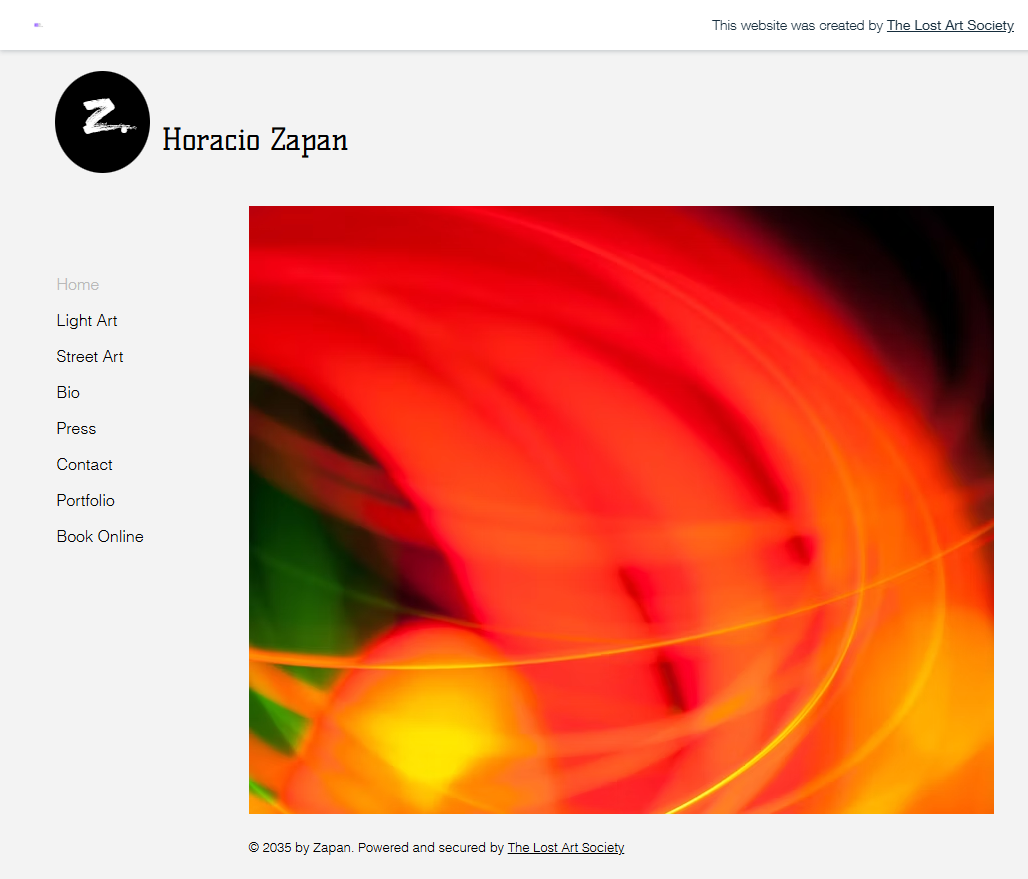Click the '© 2035 by Zapan' footer text
The height and width of the screenshot is (879, 1028).
click(301, 848)
